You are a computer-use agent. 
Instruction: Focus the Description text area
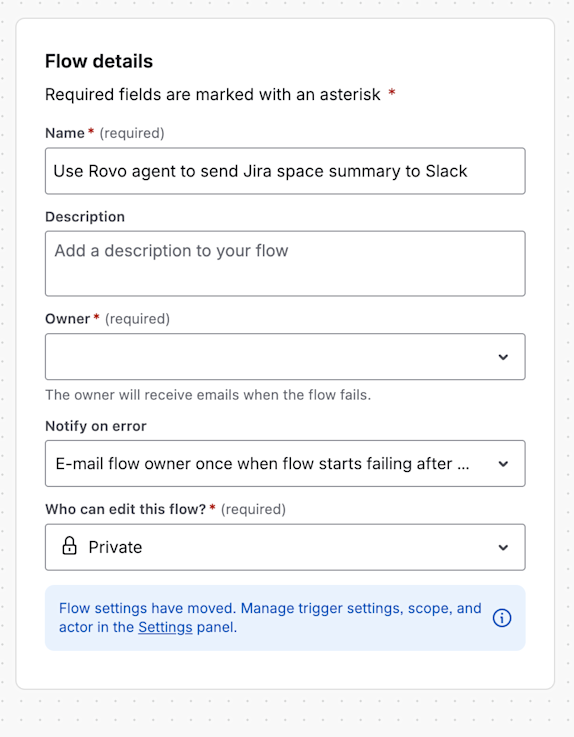pyautogui.click(x=285, y=264)
